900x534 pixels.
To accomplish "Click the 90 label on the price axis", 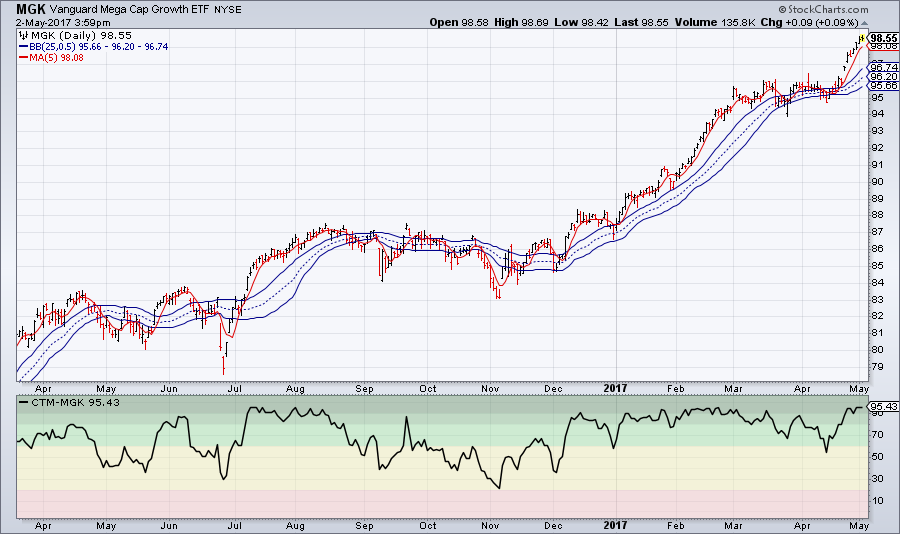I will 878,181.
